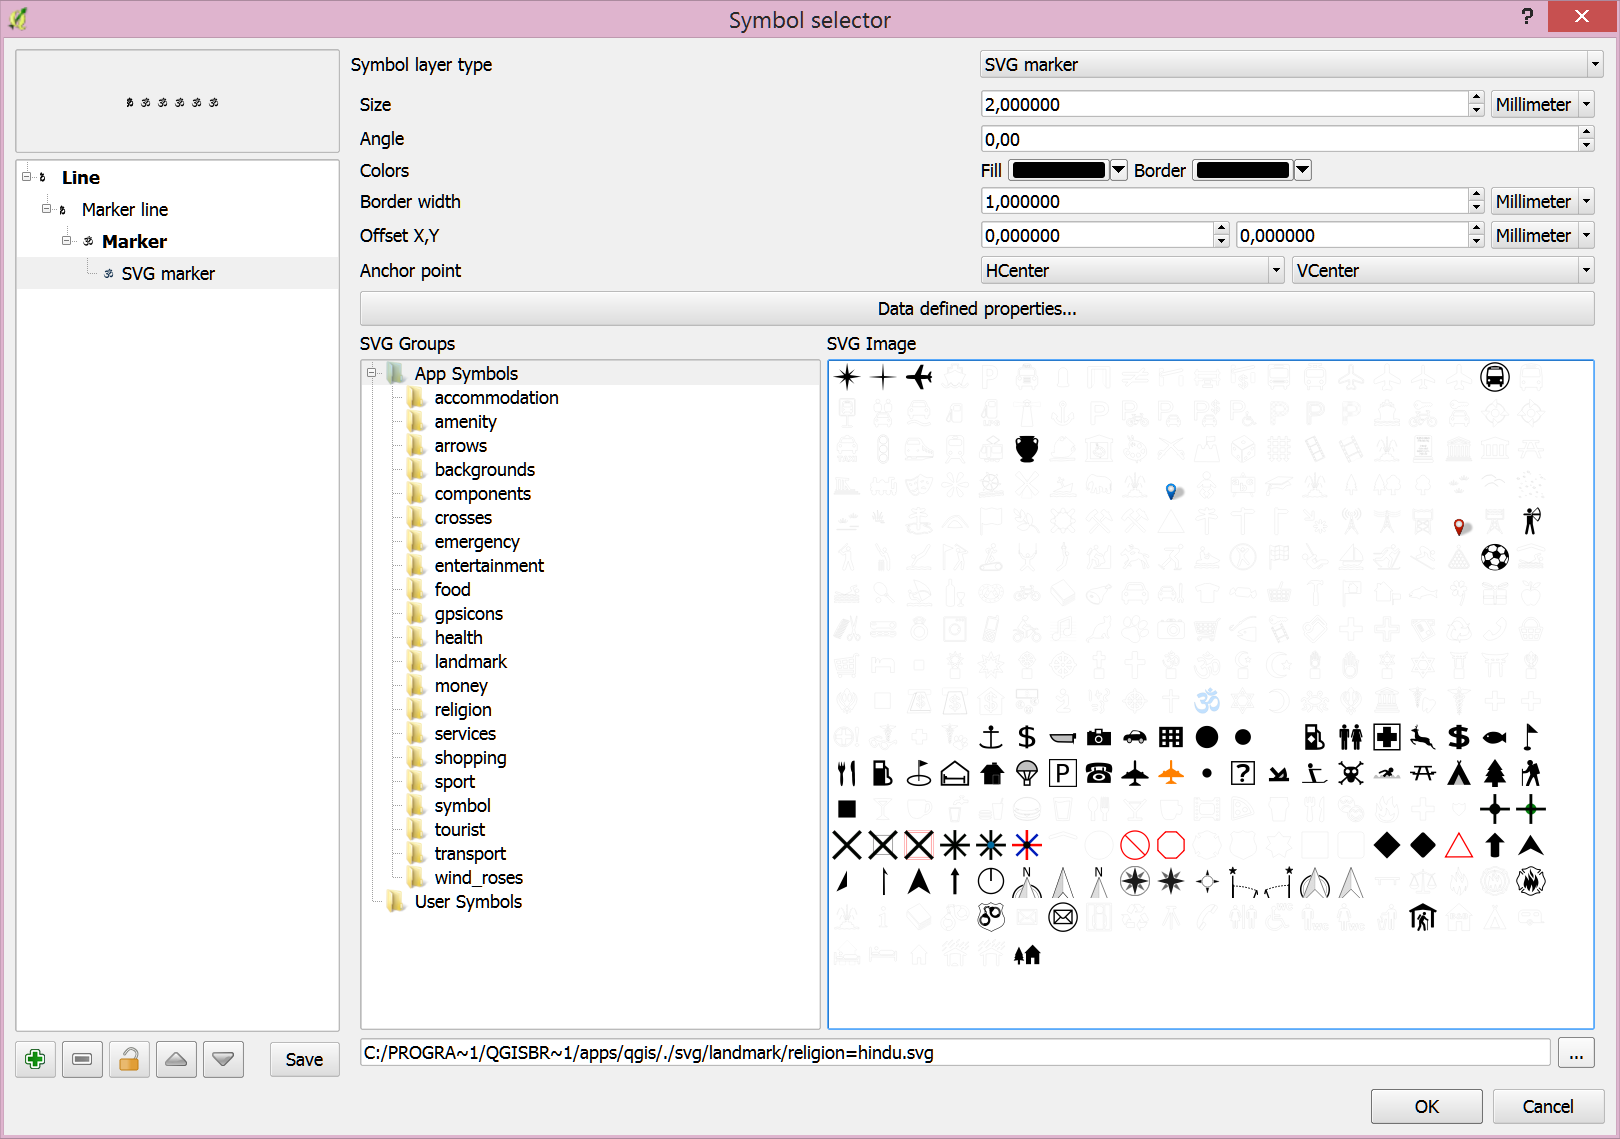The width and height of the screenshot is (1620, 1139).
Task: Select the religion folder in SVG Groups
Action: click(x=462, y=710)
